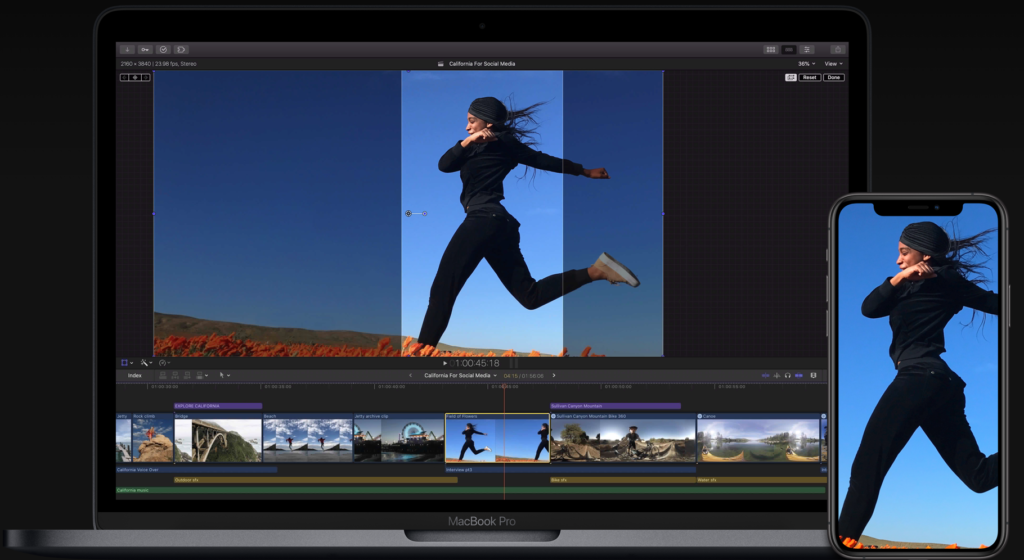This screenshot has width=1024, height=560.
Task: Click the crop position handle on canvas
Action: tap(408, 213)
